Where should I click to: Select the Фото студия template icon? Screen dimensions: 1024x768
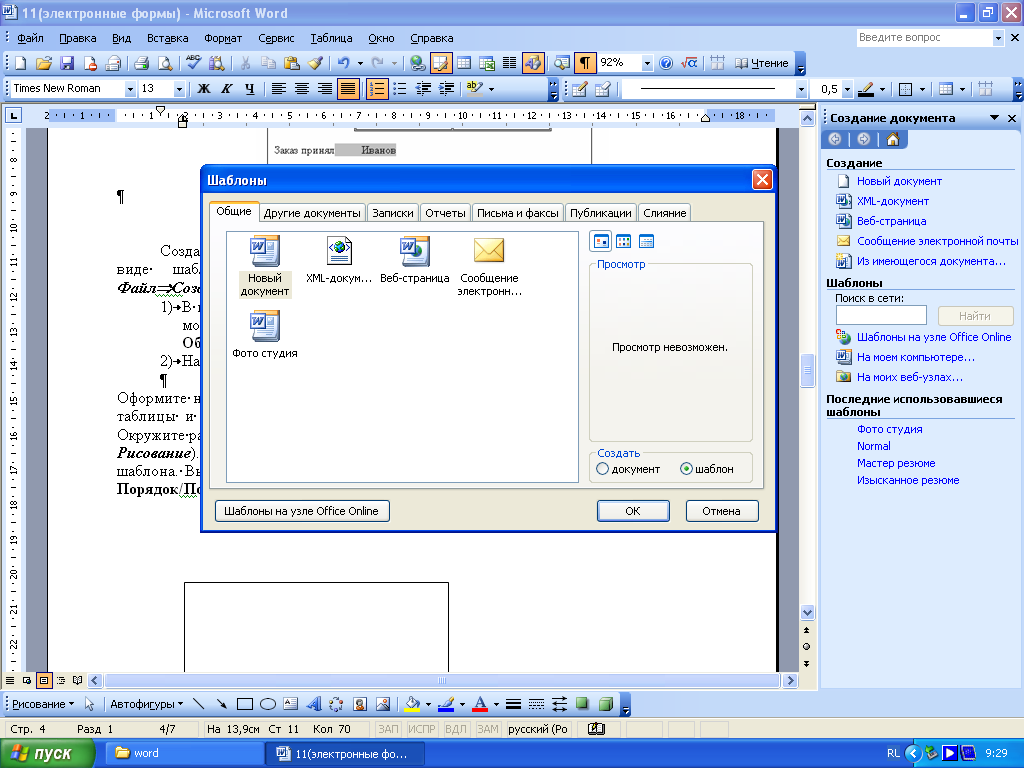coord(264,334)
